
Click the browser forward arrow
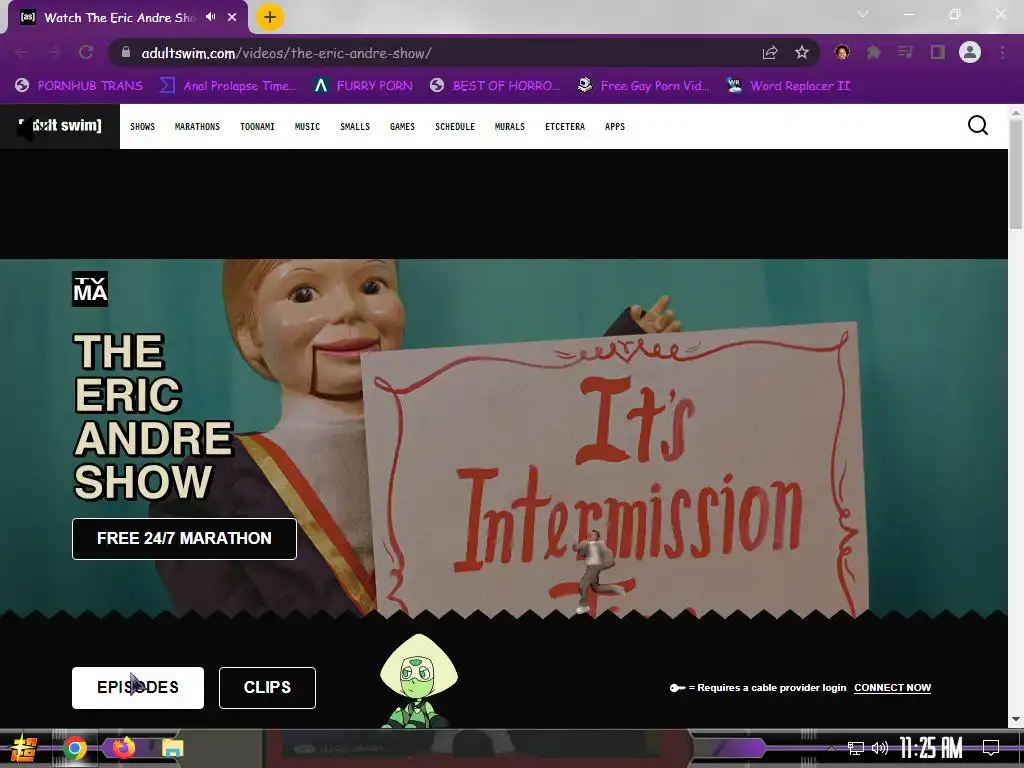(54, 53)
